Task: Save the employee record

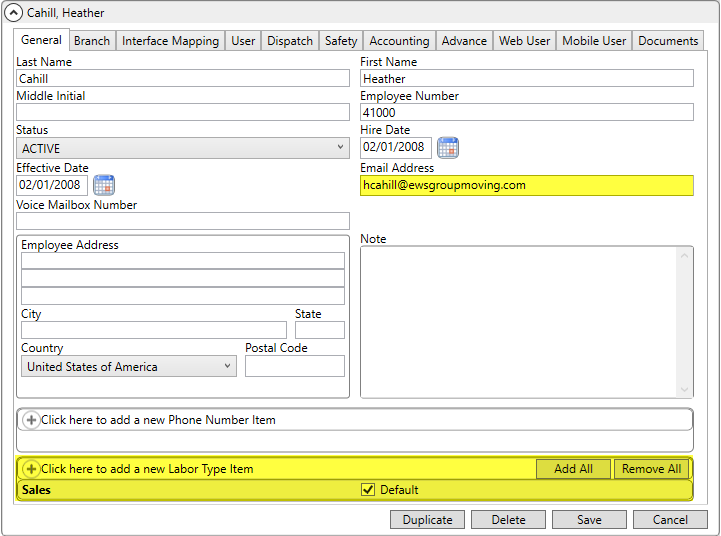Action: tap(589, 520)
